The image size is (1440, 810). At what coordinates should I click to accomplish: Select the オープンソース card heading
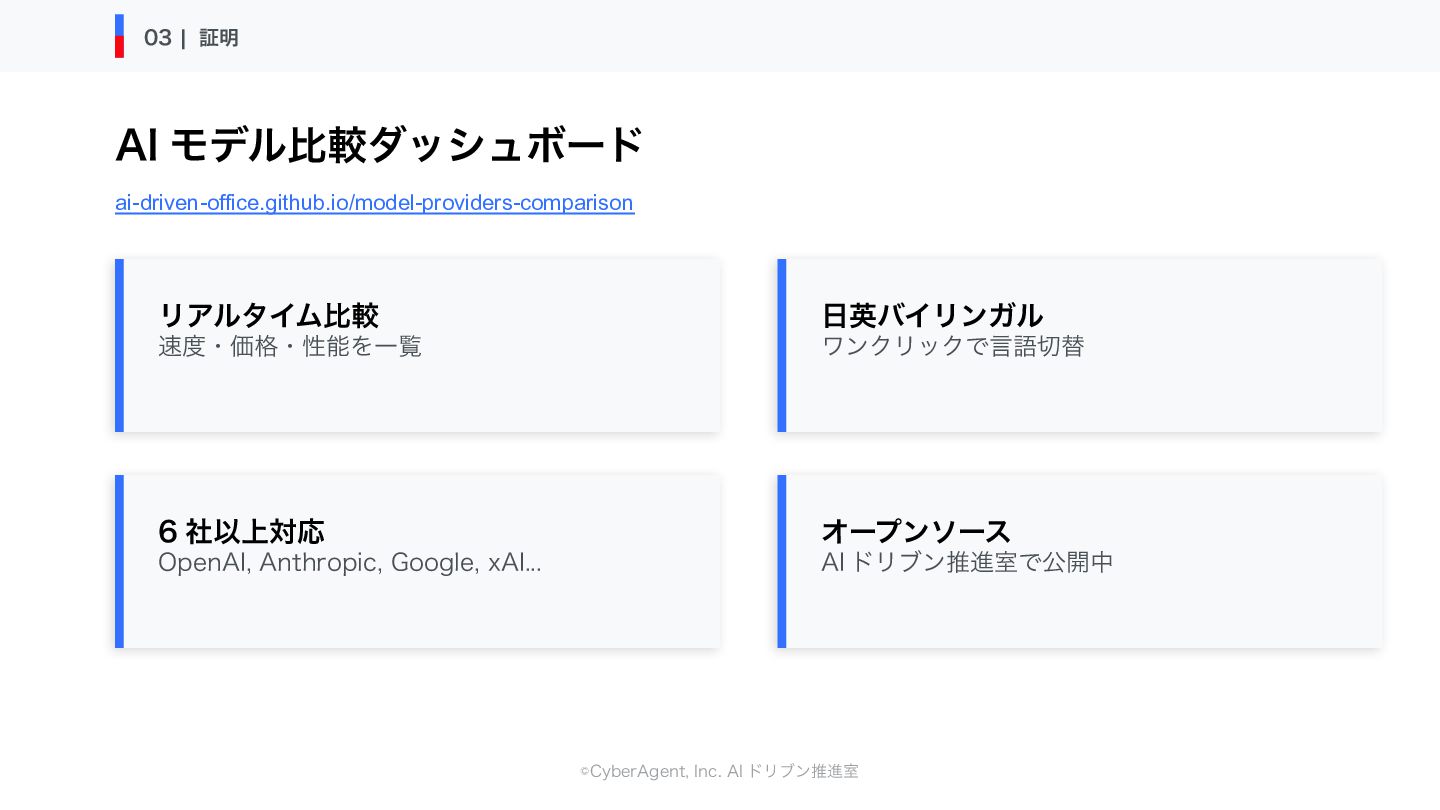coord(916,531)
